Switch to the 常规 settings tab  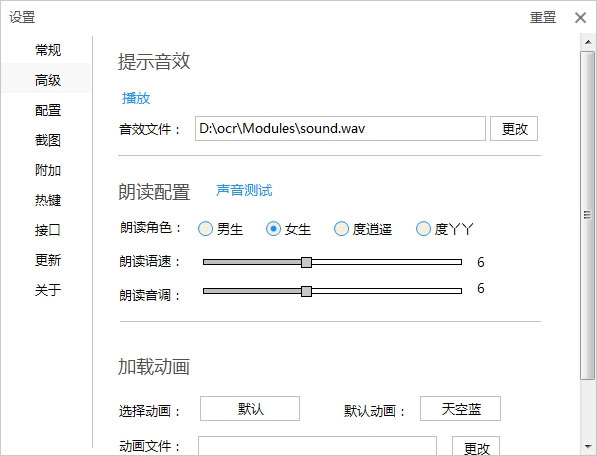click(48, 50)
